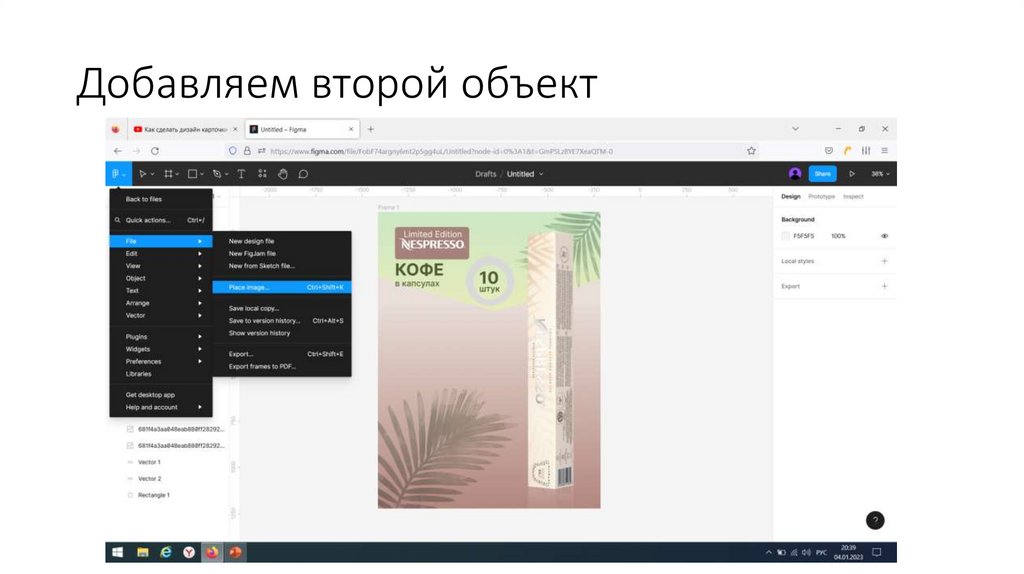Open a new browser tab
This screenshot has width=1024, height=574.
coord(370,129)
